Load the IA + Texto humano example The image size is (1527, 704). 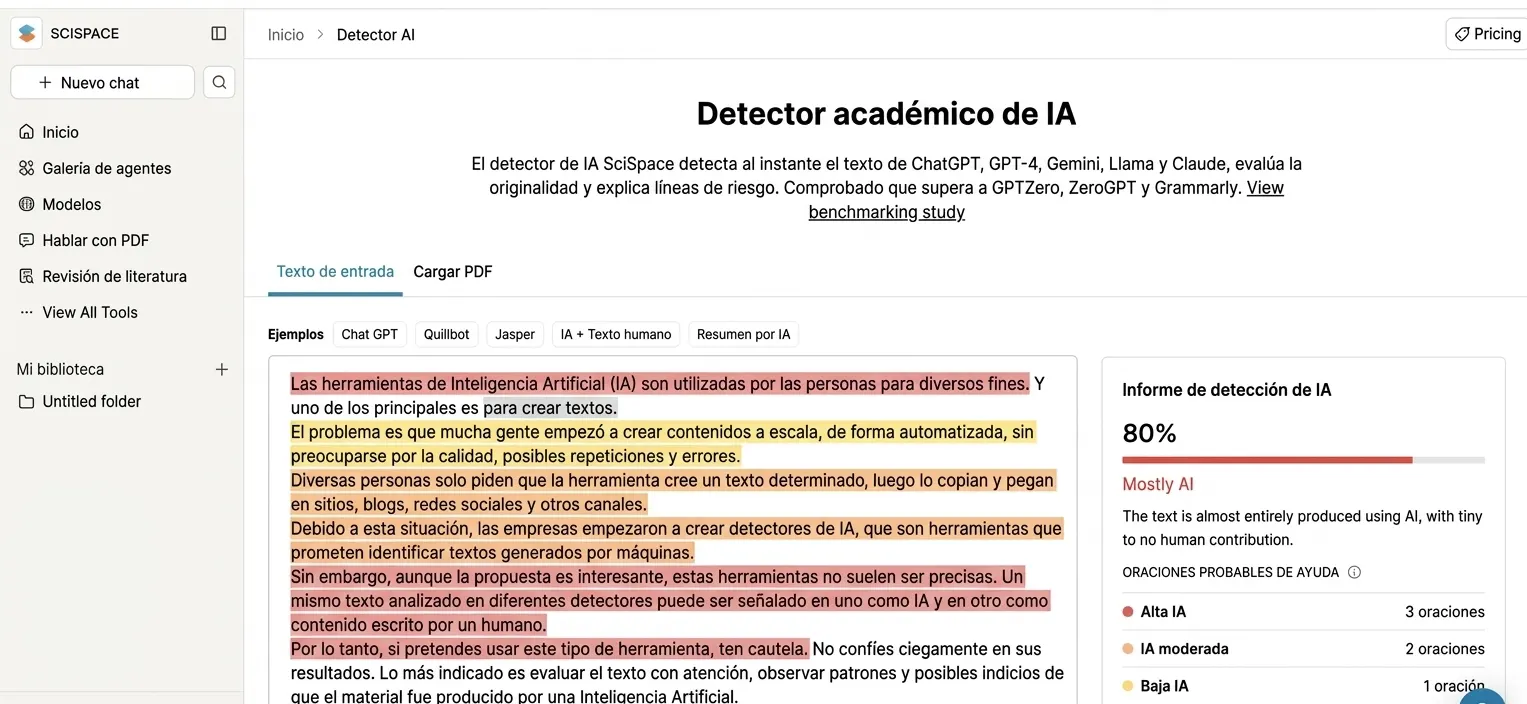pos(616,334)
